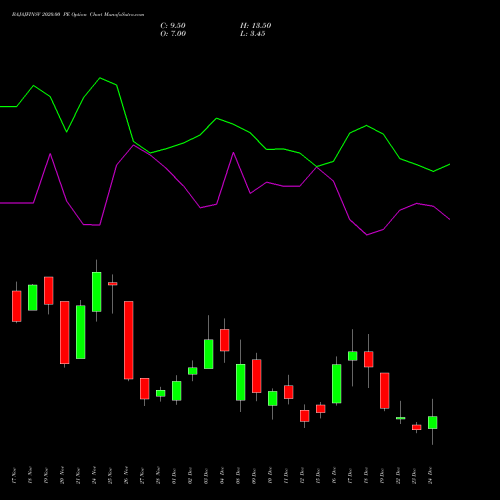Click the '10 Dec' date label
This screenshot has width=500, height=500.
(x=270, y=475)
